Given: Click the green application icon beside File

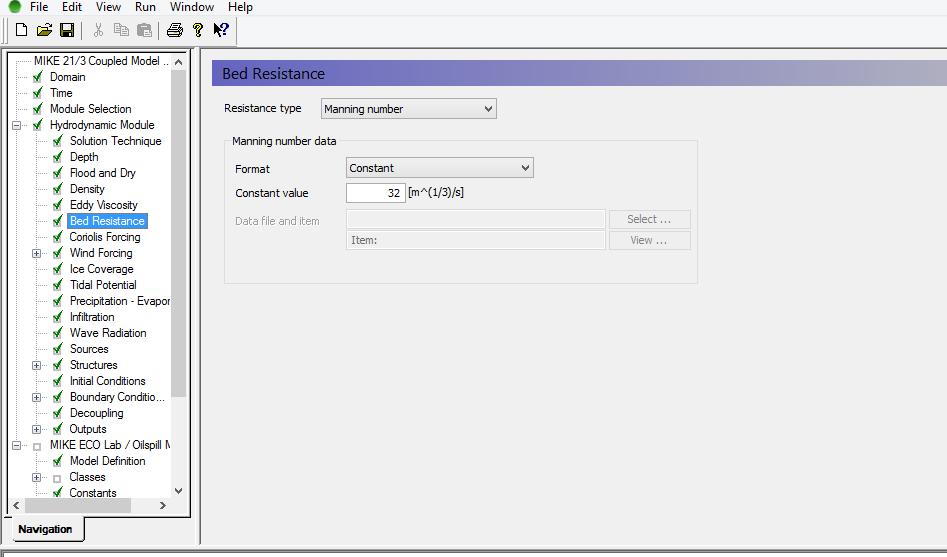Looking at the screenshot, I should coord(15,7).
